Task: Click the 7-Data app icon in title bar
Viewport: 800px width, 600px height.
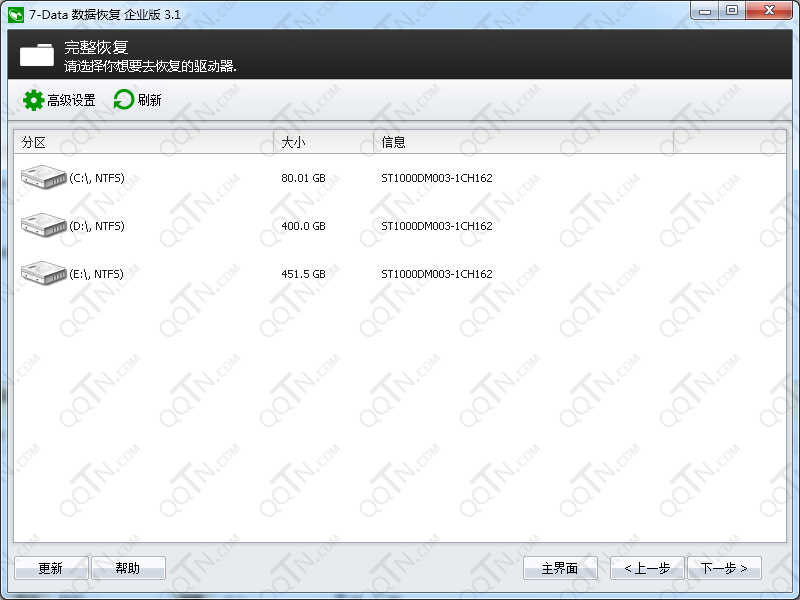Action: click(15, 11)
